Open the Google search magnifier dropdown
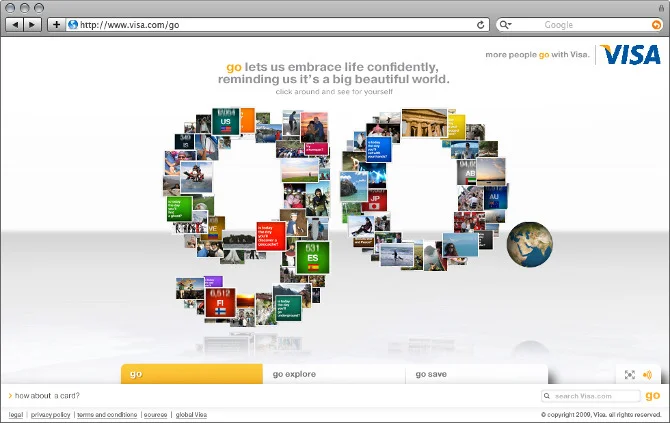Viewport: 670px width, 423px height. point(505,25)
